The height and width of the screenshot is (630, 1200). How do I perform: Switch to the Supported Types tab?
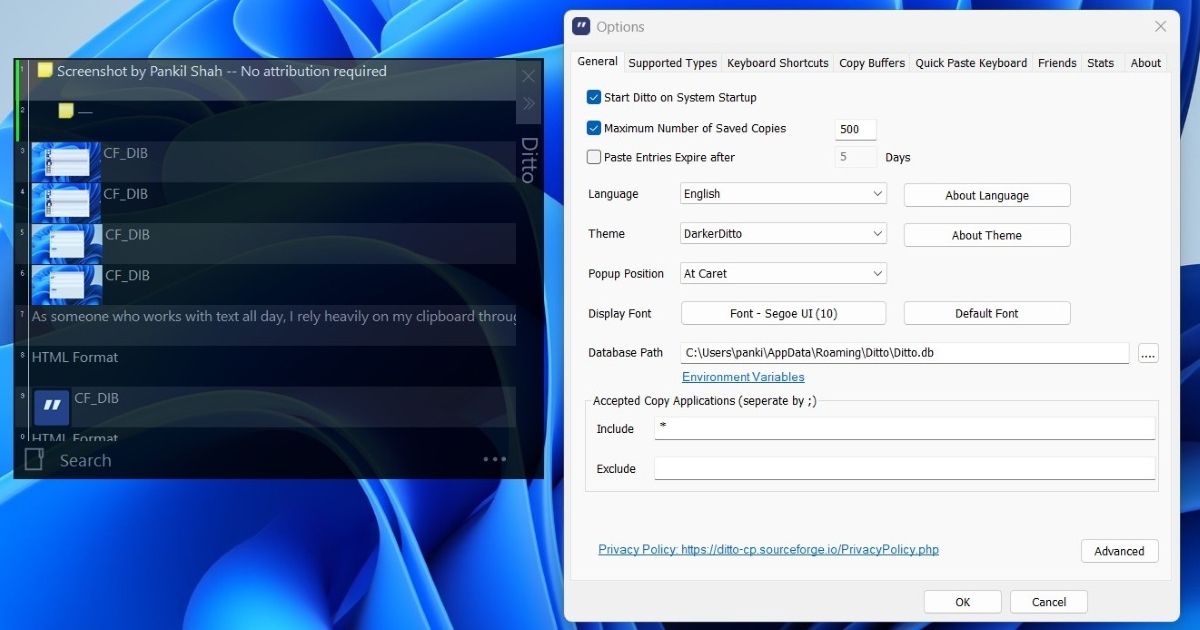671,62
